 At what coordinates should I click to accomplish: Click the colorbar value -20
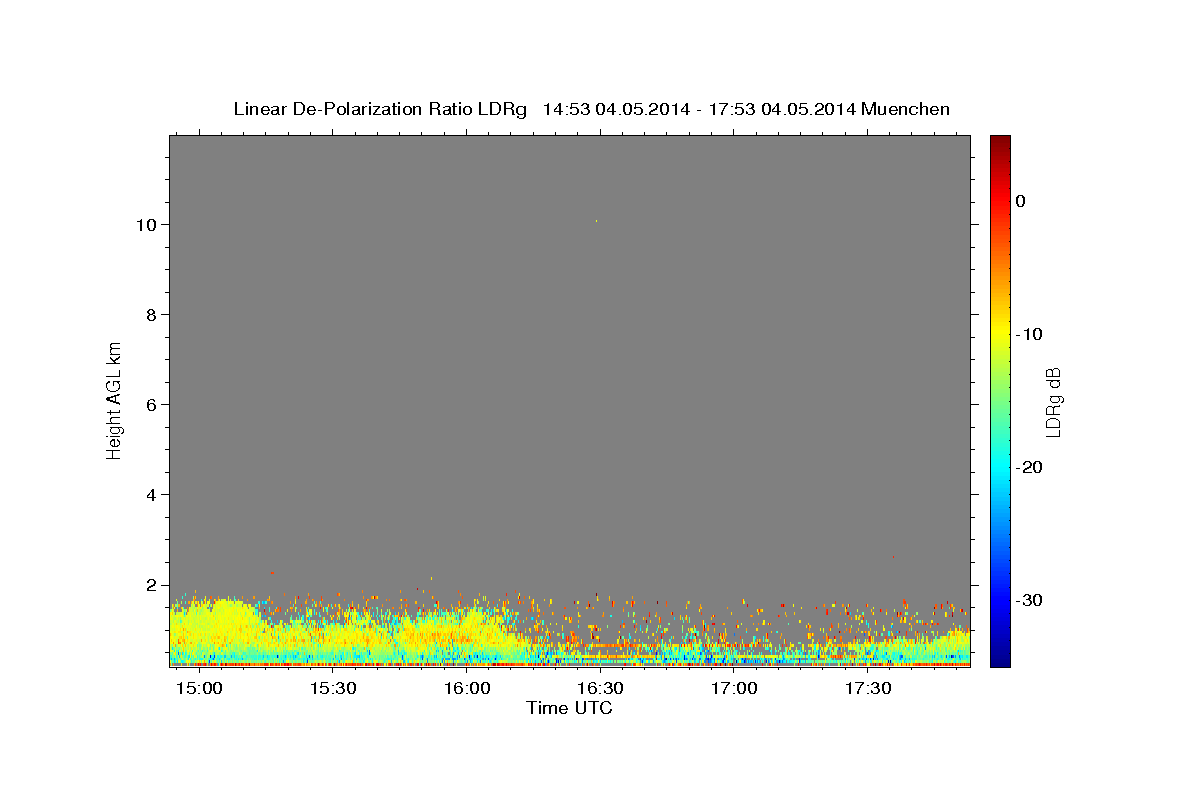click(1030, 467)
